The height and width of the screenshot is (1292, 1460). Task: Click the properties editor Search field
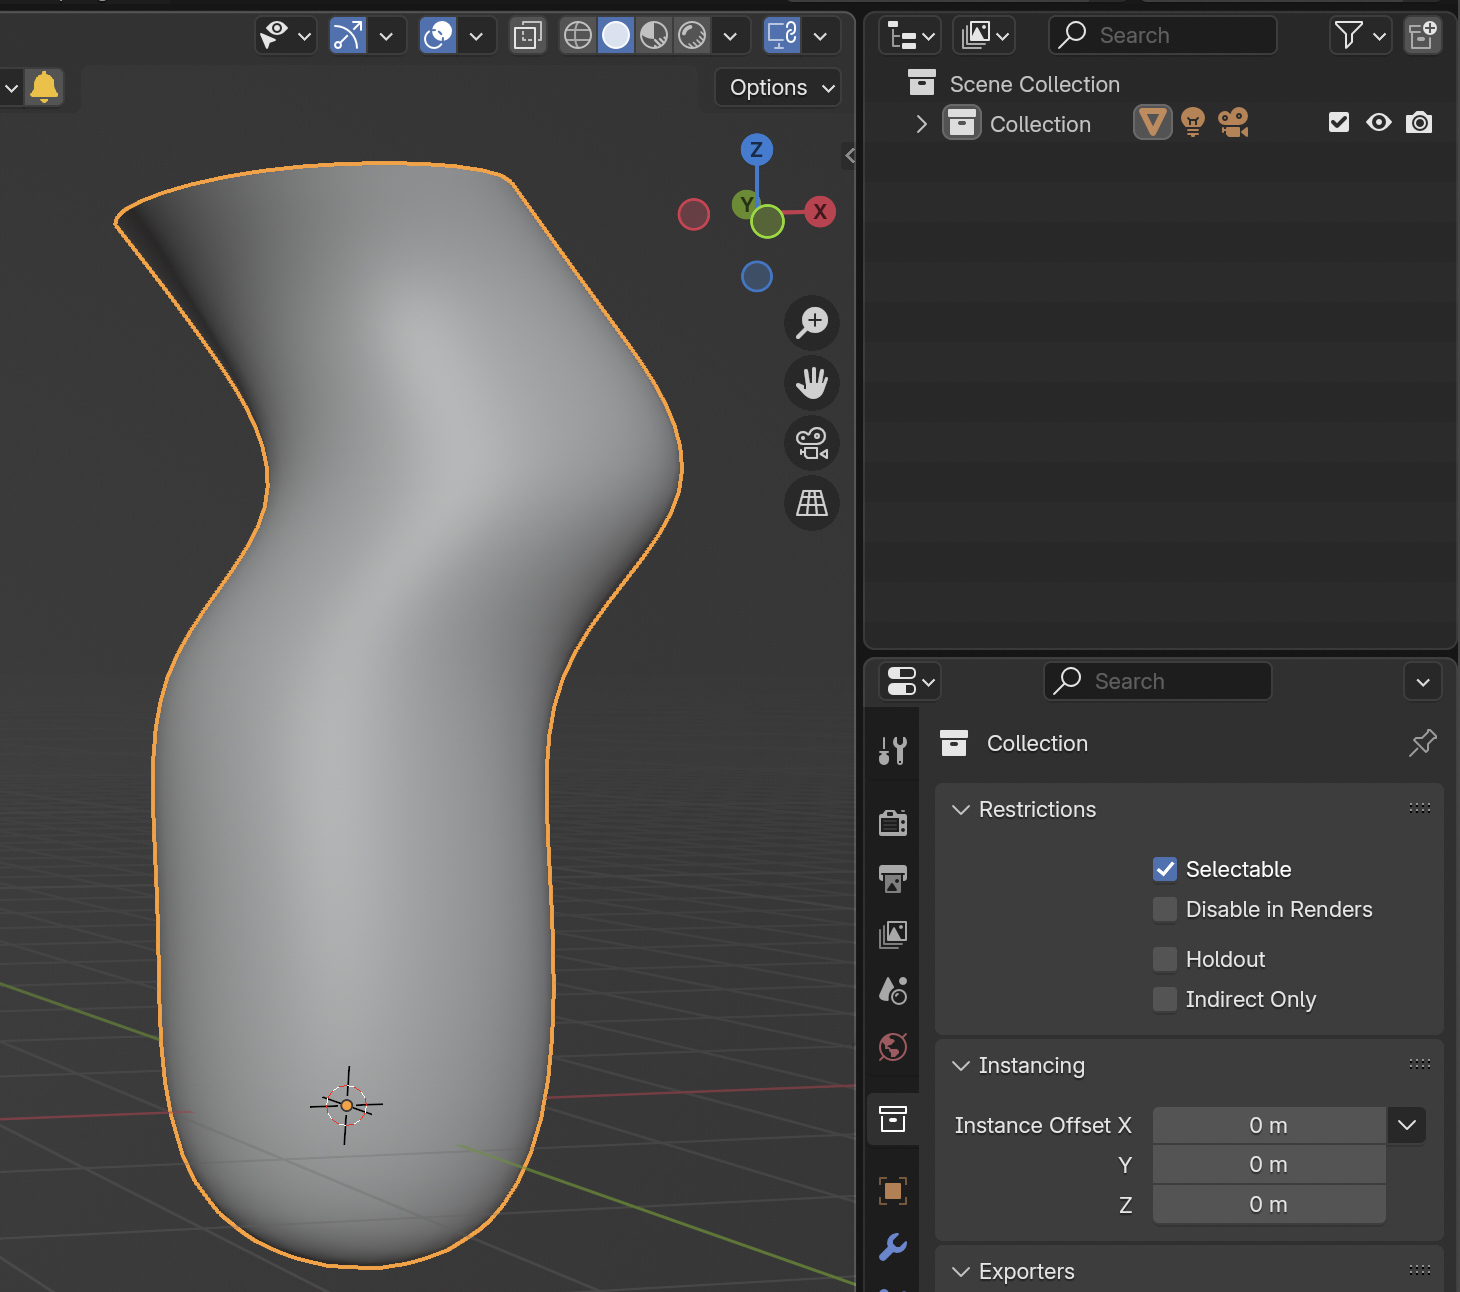(x=1158, y=681)
